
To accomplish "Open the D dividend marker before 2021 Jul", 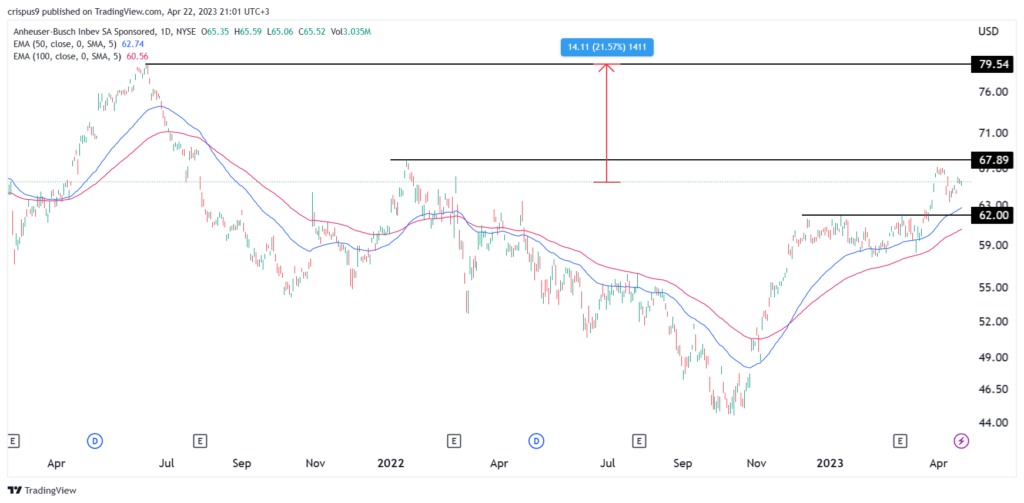I will [95, 442].
